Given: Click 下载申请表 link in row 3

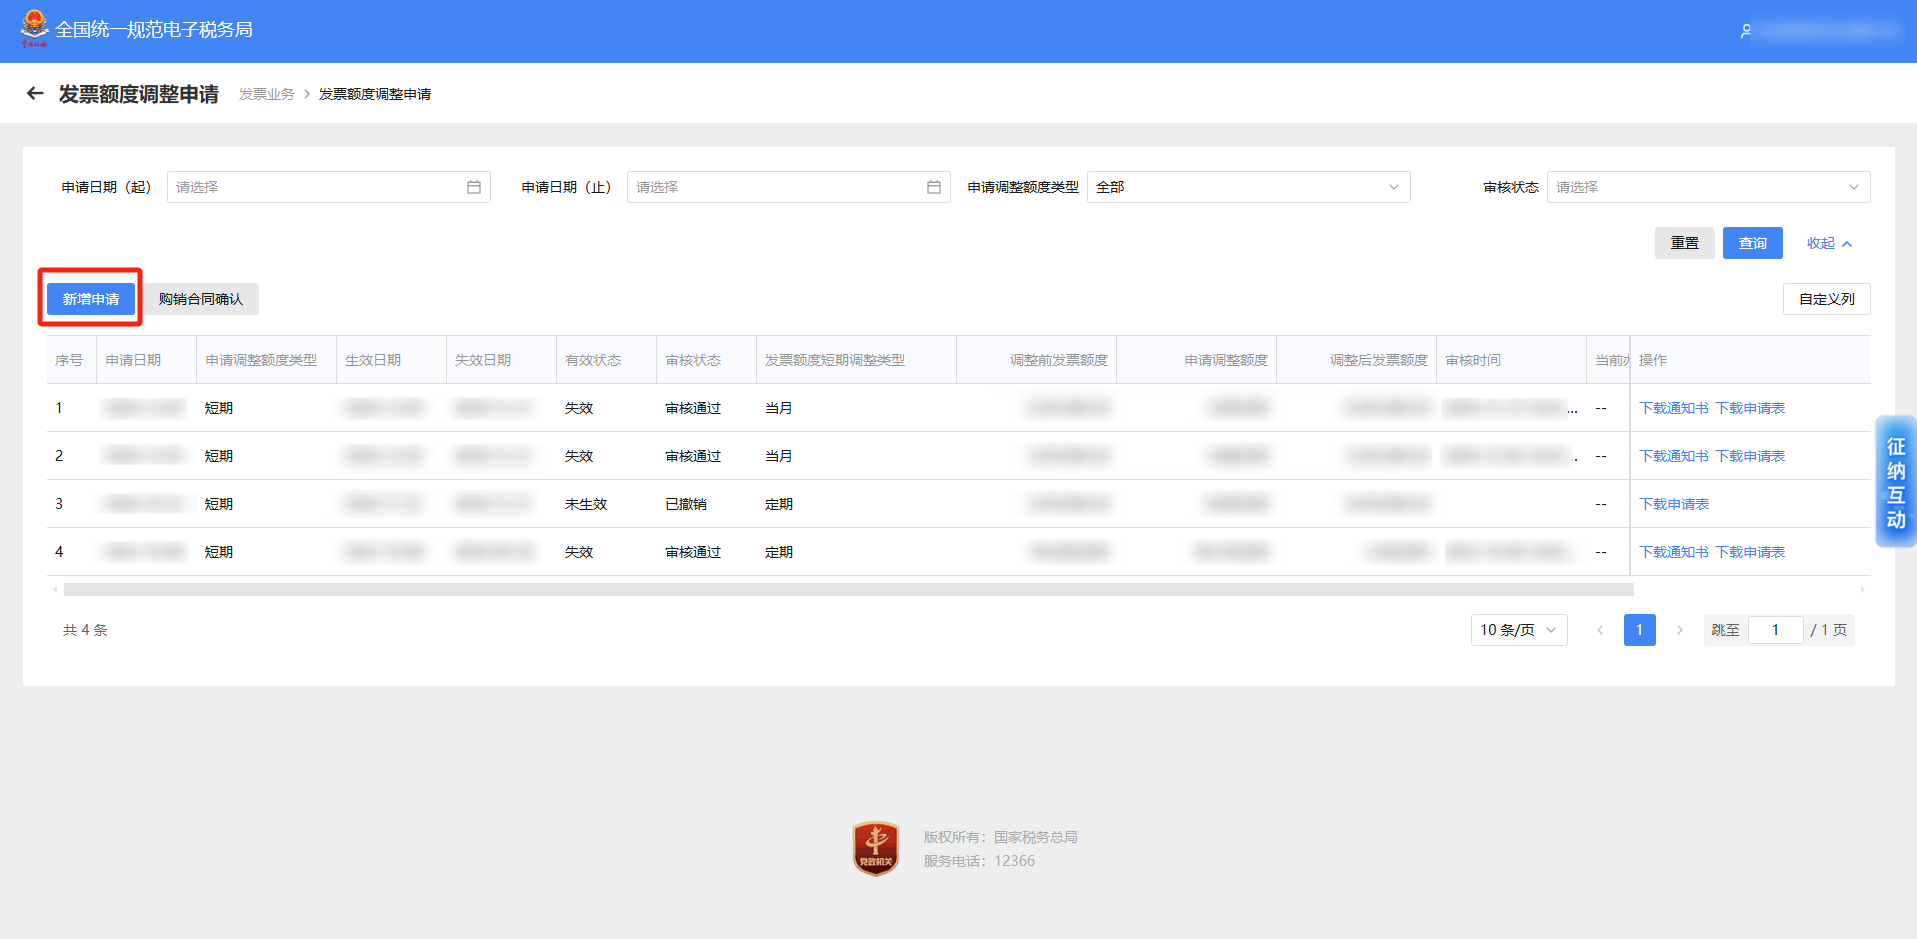Looking at the screenshot, I should [x=1674, y=504].
